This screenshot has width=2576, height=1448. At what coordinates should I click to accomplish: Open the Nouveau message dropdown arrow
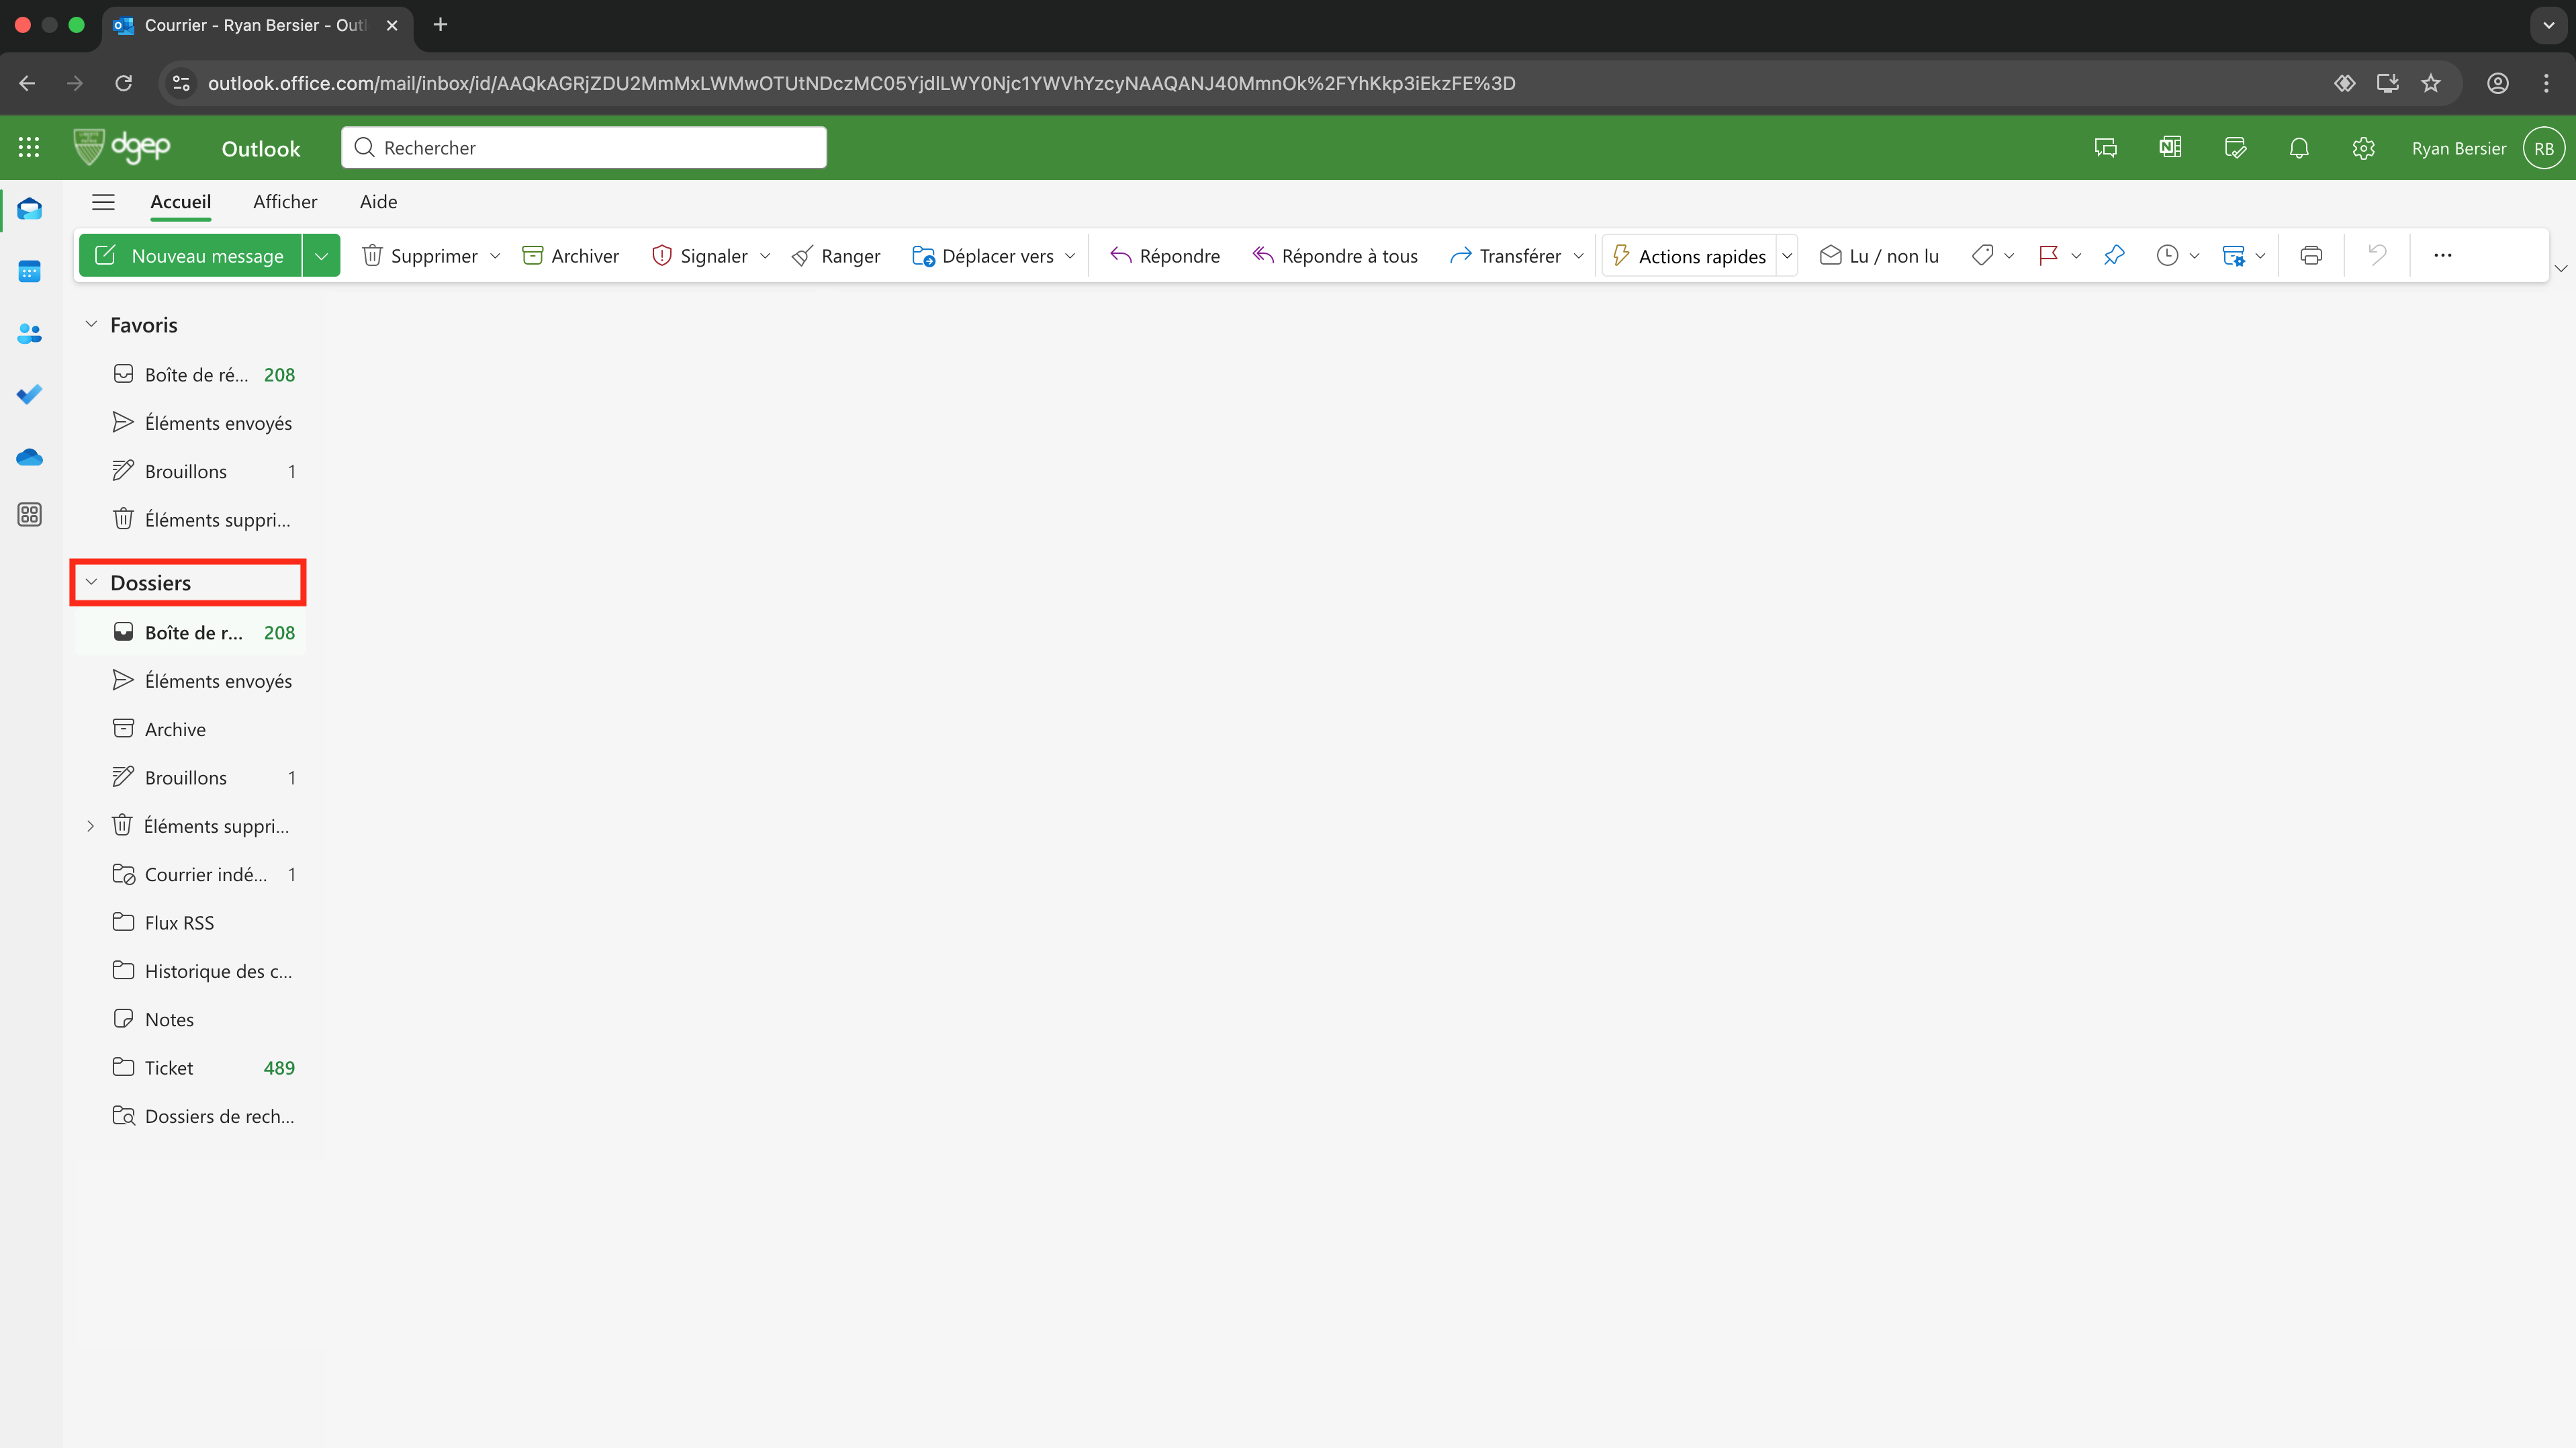click(x=321, y=256)
